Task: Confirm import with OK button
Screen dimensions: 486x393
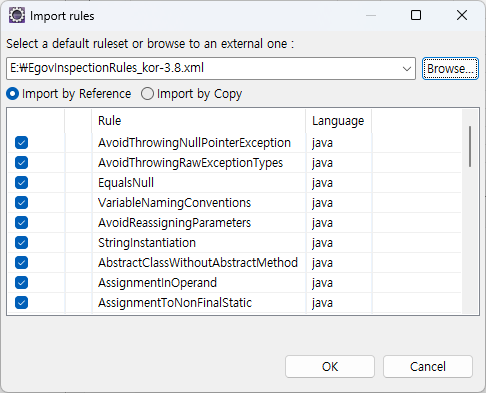Action: pos(330,366)
